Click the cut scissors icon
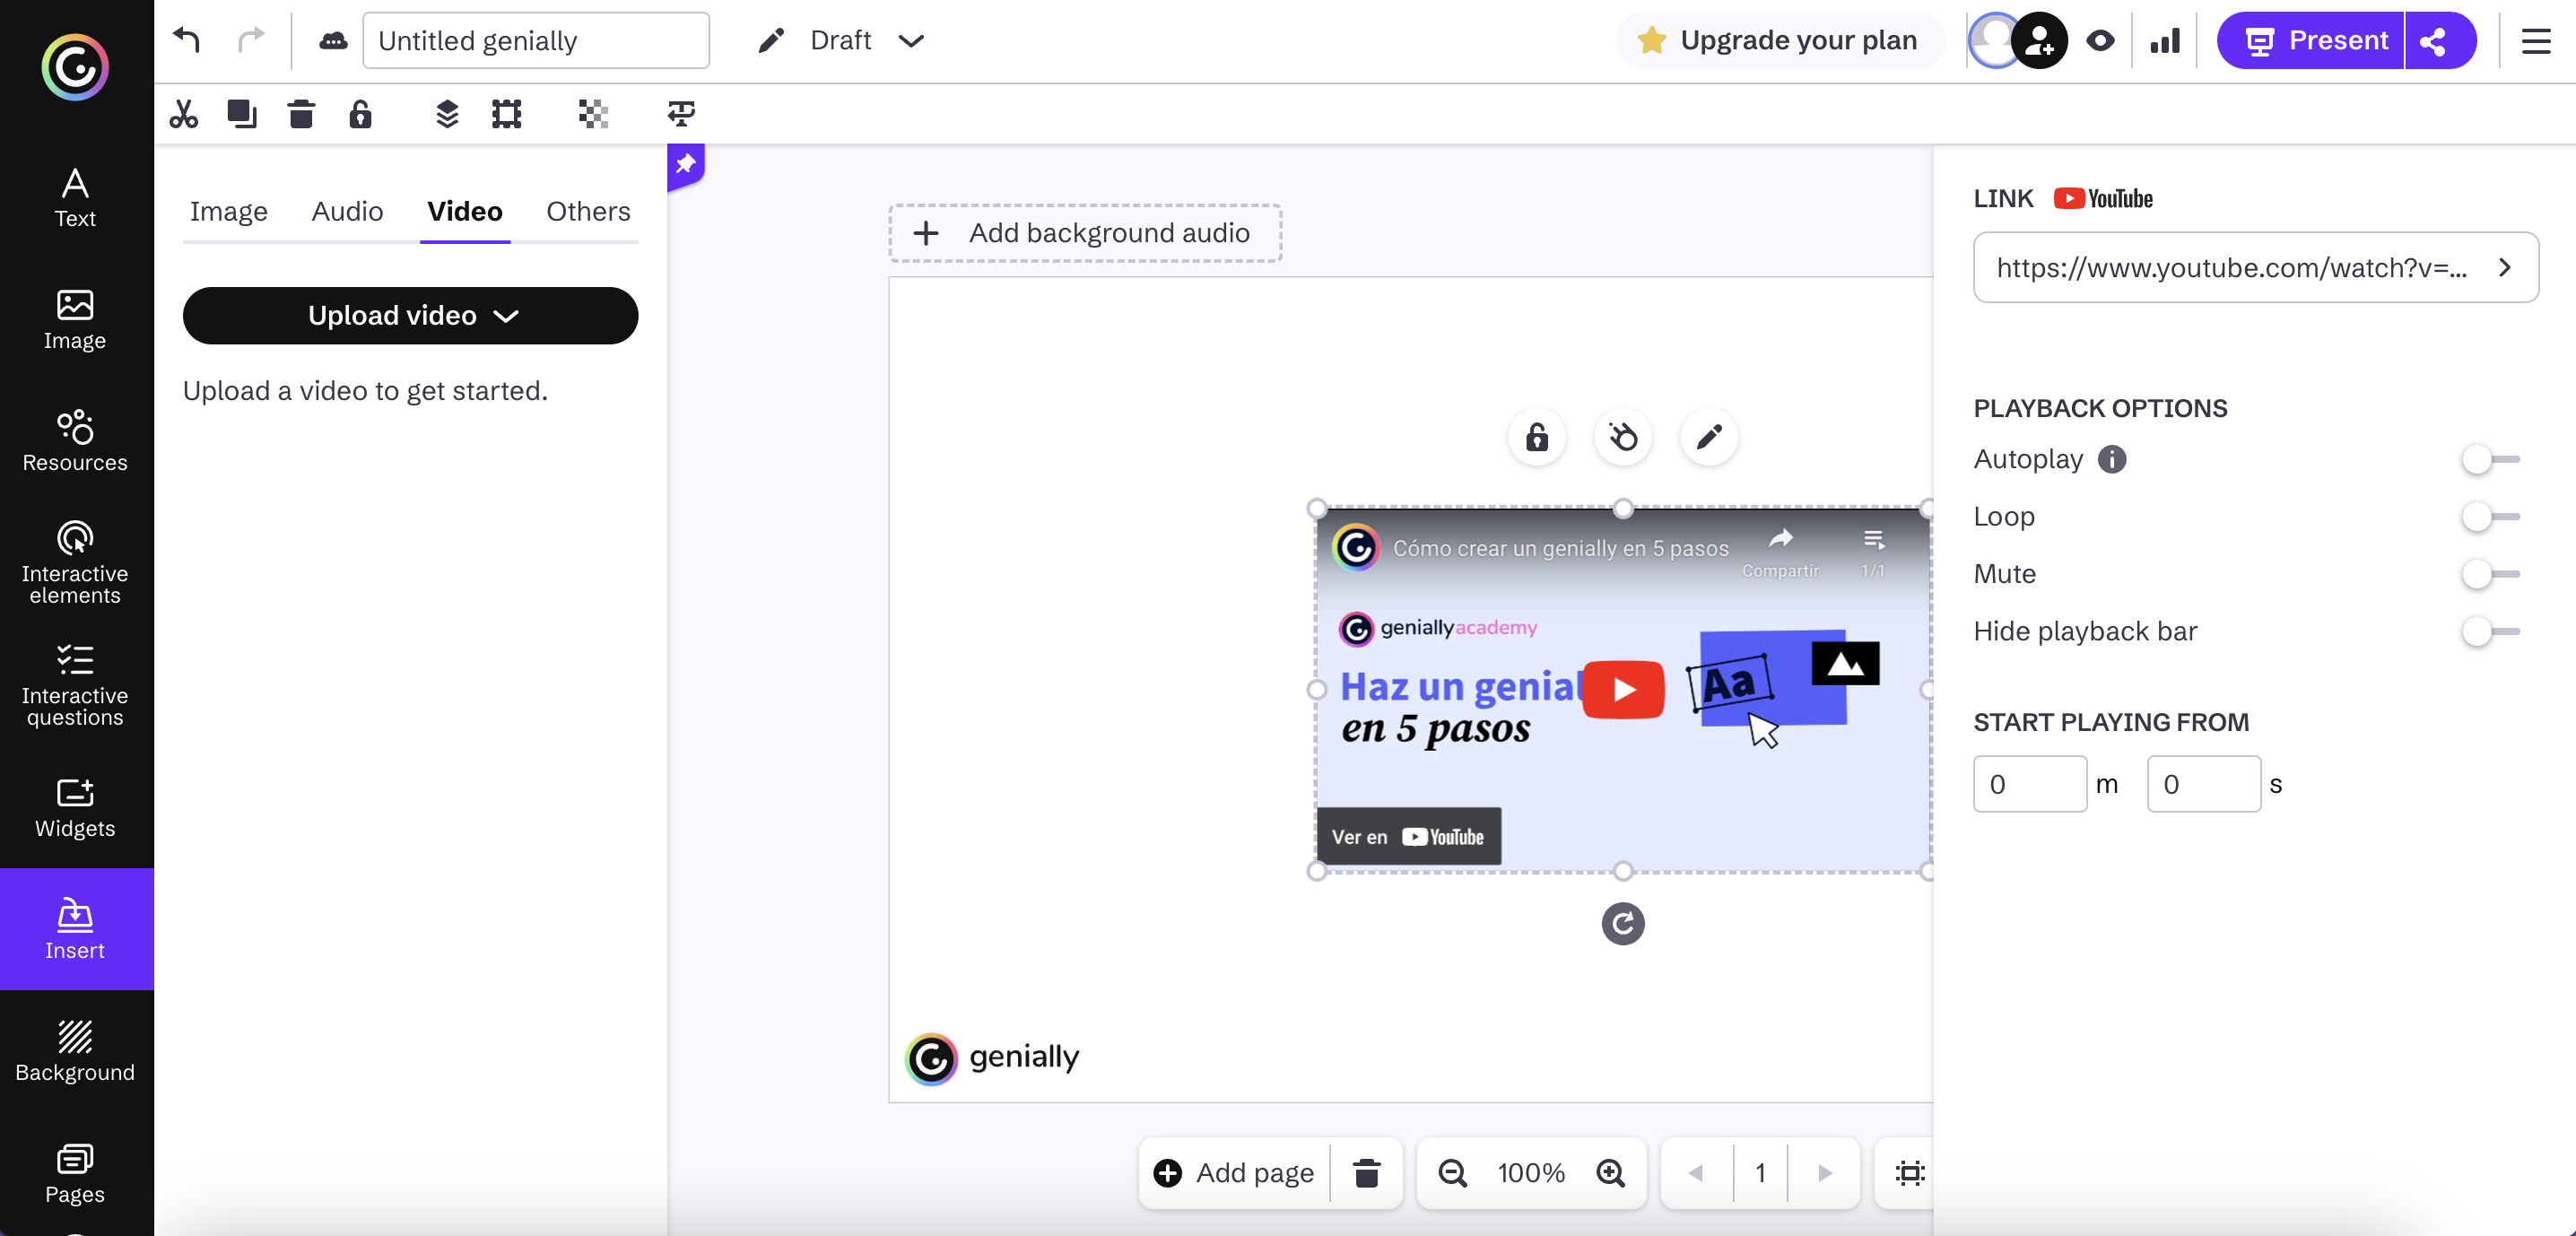The width and height of the screenshot is (2576, 1236). click(x=183, y=114)
